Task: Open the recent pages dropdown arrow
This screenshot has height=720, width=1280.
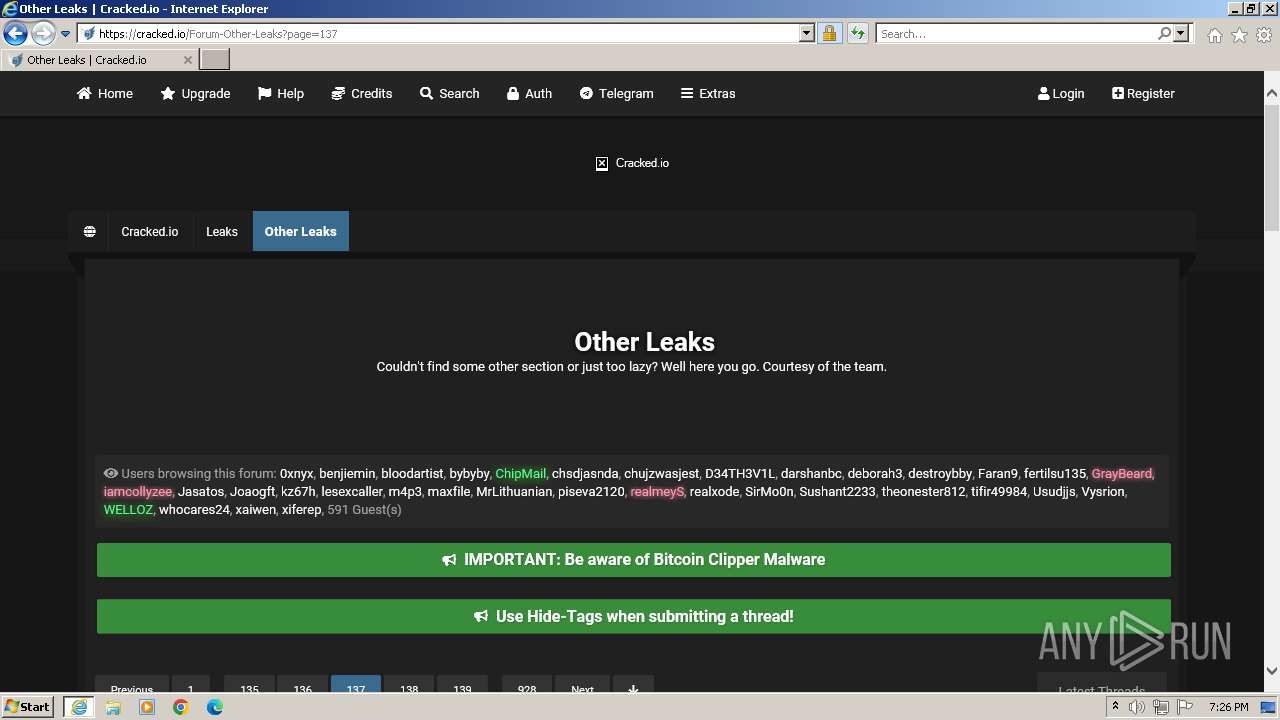Action: 65,34
